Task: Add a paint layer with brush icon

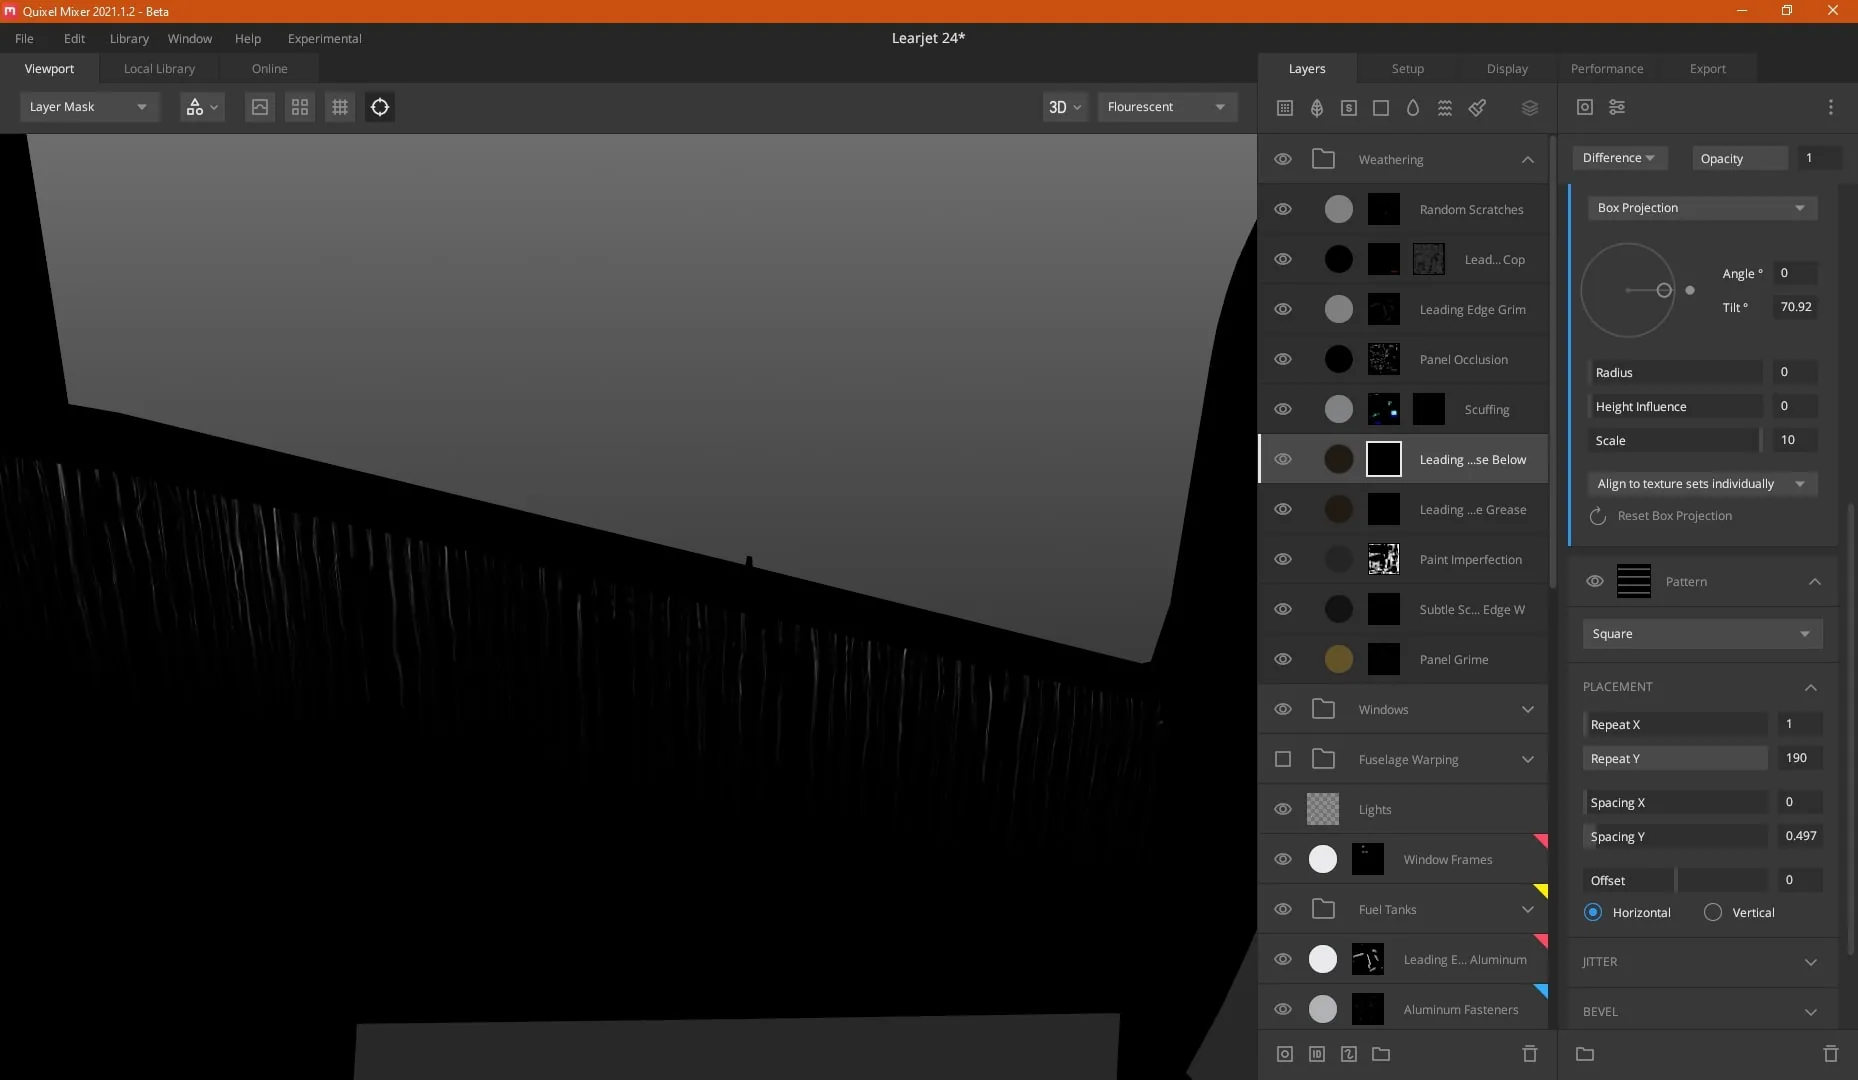Action: 1477,108
